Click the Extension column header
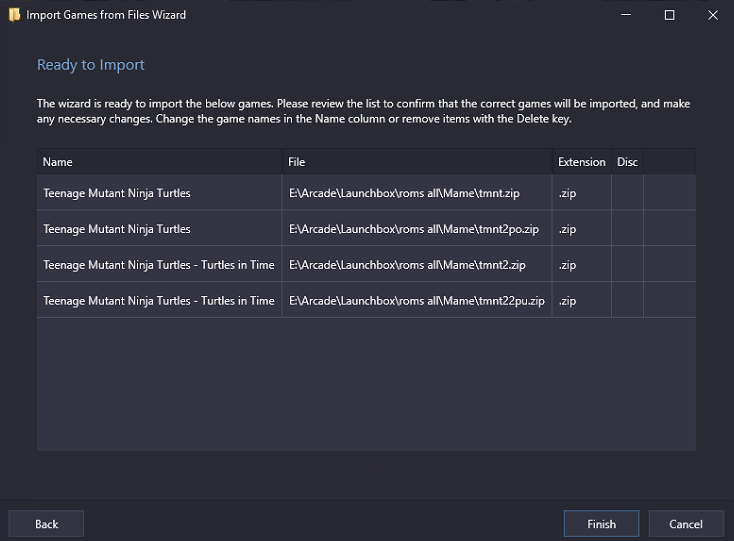The image size is (734, 541). click(x=582, y=162)
